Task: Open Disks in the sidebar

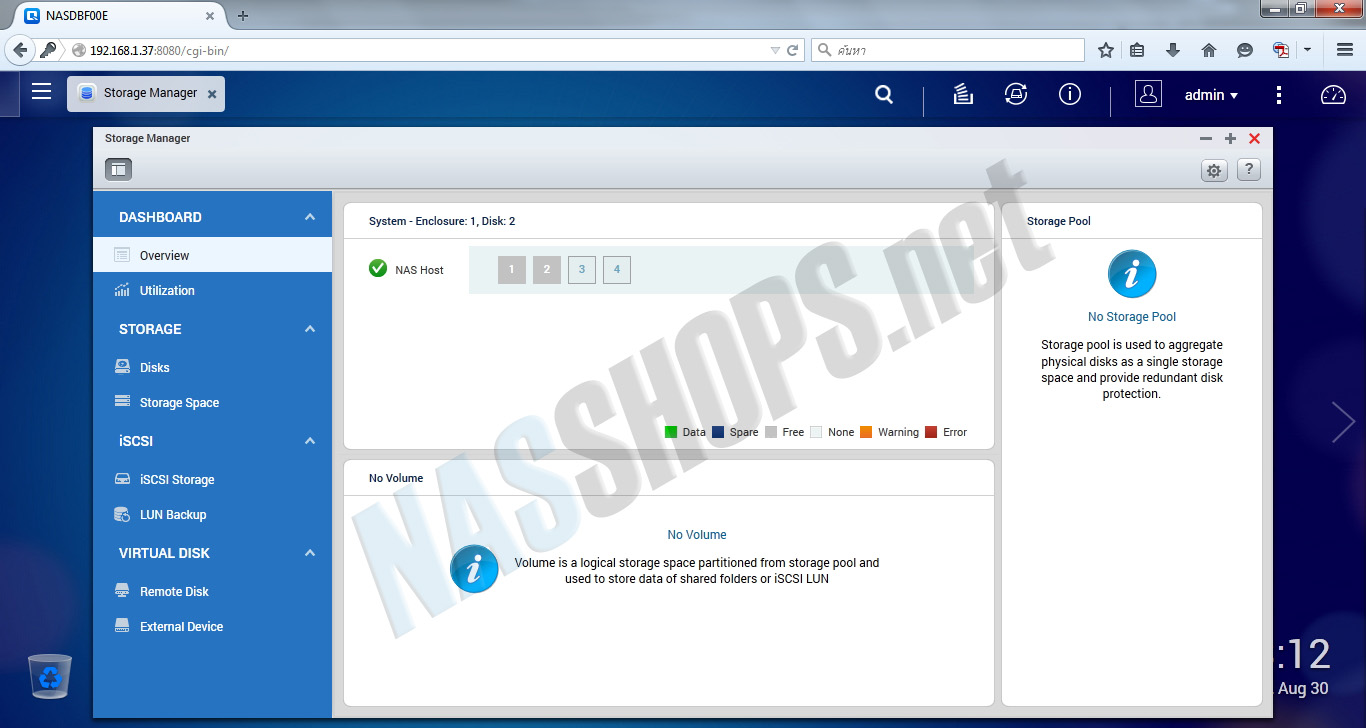Action: [x=212, y=367]
